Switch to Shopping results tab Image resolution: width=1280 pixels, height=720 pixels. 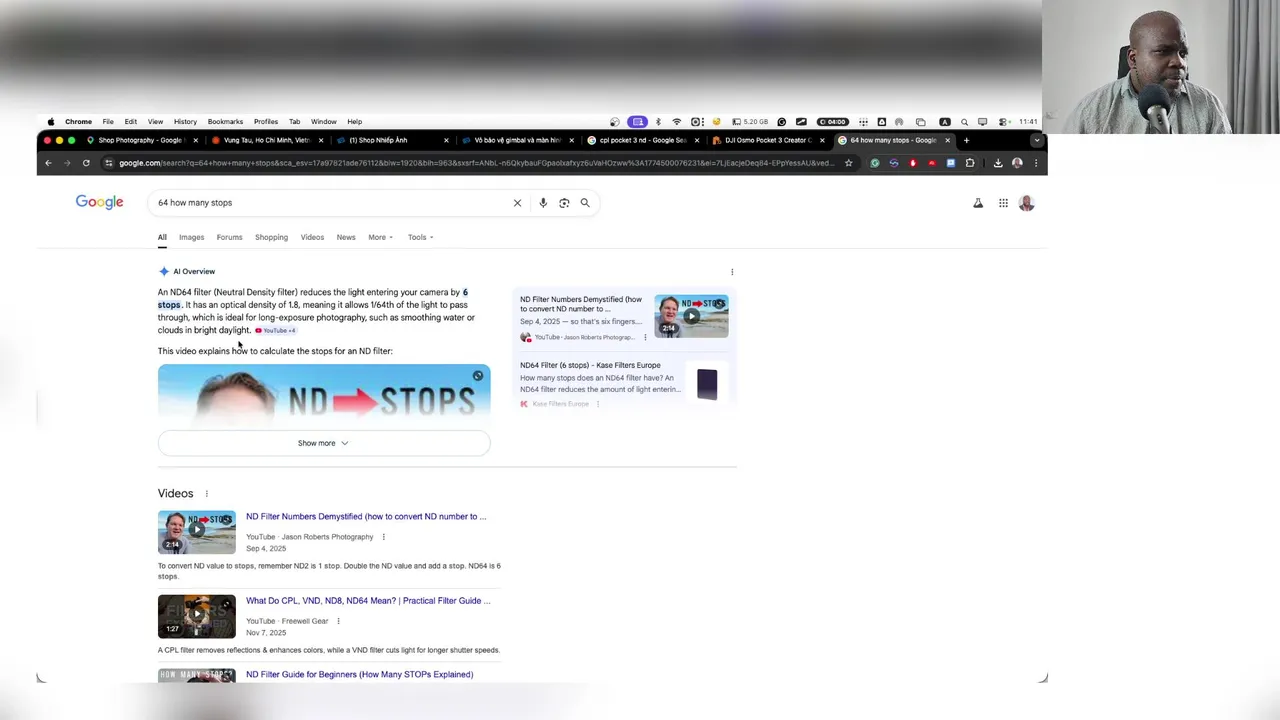[271, 238]
